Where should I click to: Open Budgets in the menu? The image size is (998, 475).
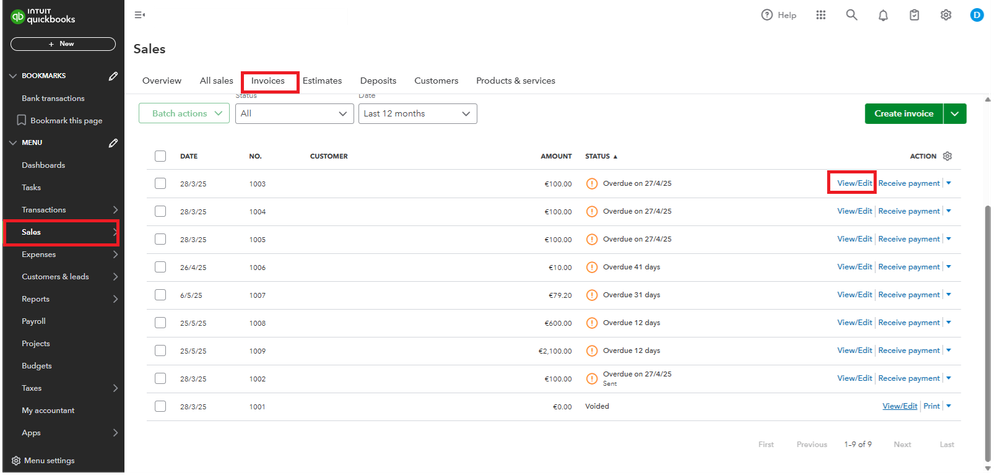pos(37,365)
